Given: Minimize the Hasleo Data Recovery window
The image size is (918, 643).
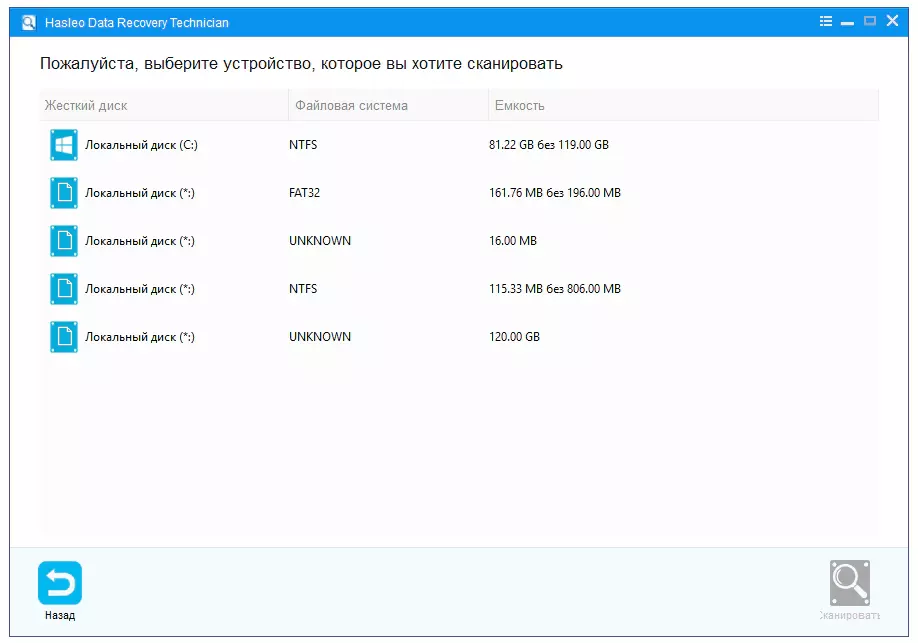Looking at the screenshot, I should pos(847,23).
